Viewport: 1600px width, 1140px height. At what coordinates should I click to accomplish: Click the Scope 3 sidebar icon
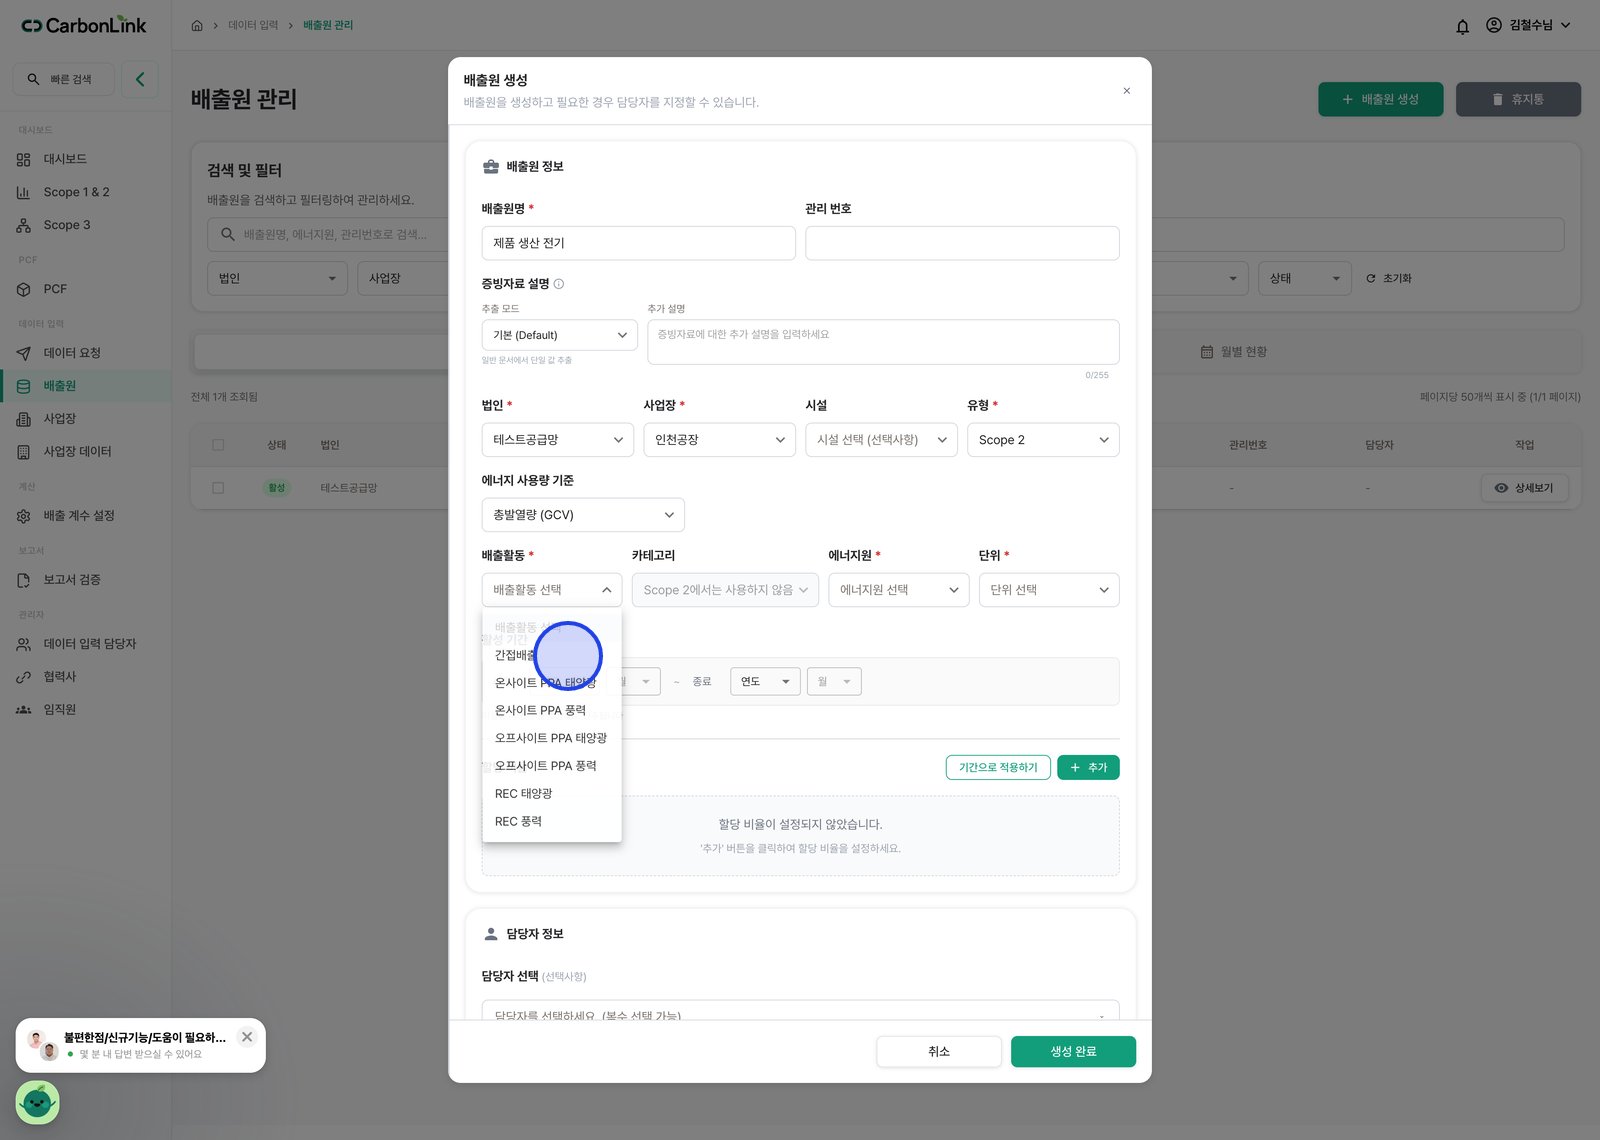(x=24, y=225)
